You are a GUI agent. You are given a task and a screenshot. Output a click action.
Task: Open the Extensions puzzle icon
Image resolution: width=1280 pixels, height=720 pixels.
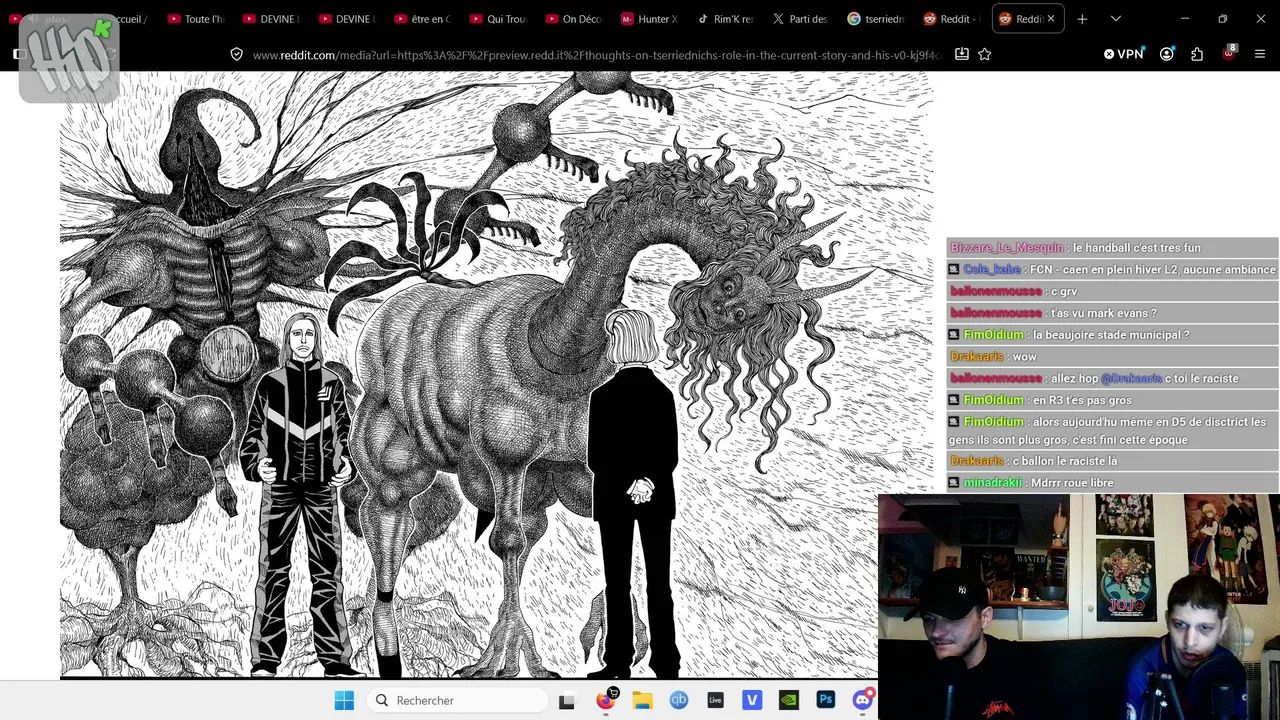point(1197,54)
